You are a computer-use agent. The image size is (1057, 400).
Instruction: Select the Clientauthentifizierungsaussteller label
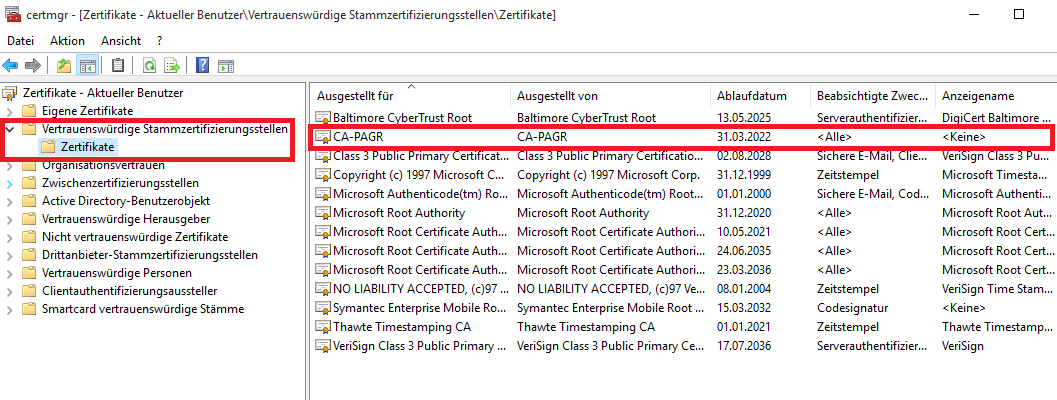coord(129,291)
